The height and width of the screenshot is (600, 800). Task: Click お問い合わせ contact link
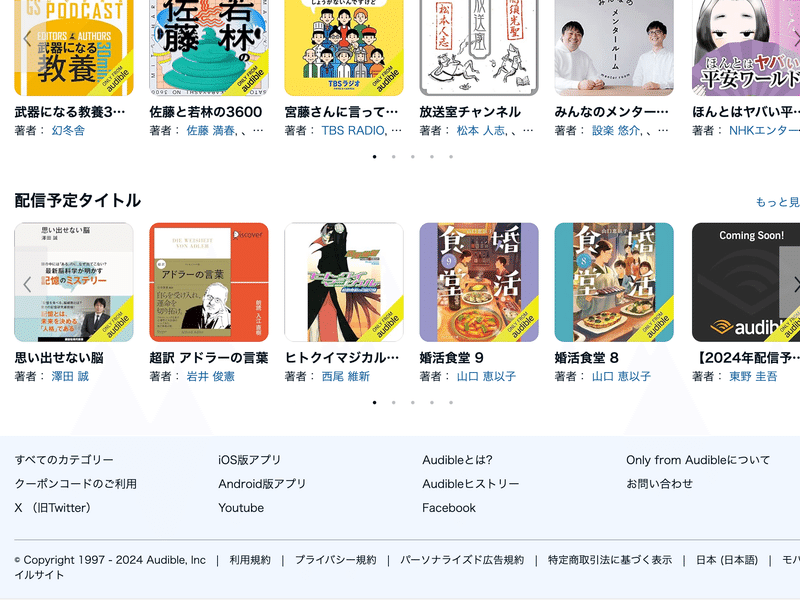pyautogui.click(x=659, y=484)
